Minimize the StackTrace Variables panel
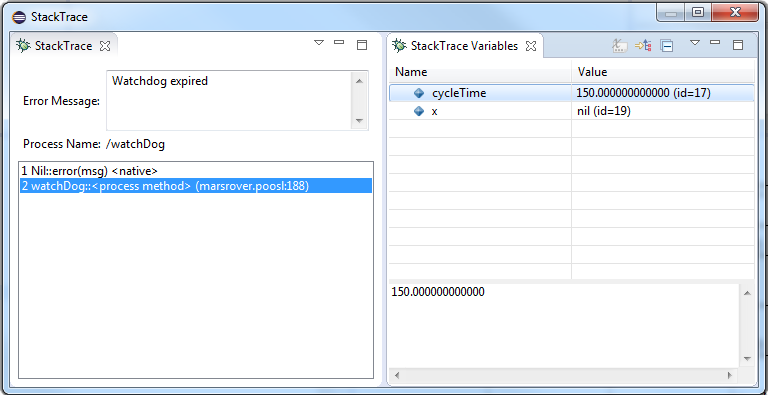The width and height of the screenshot is (768, 395). click(715, 43)
